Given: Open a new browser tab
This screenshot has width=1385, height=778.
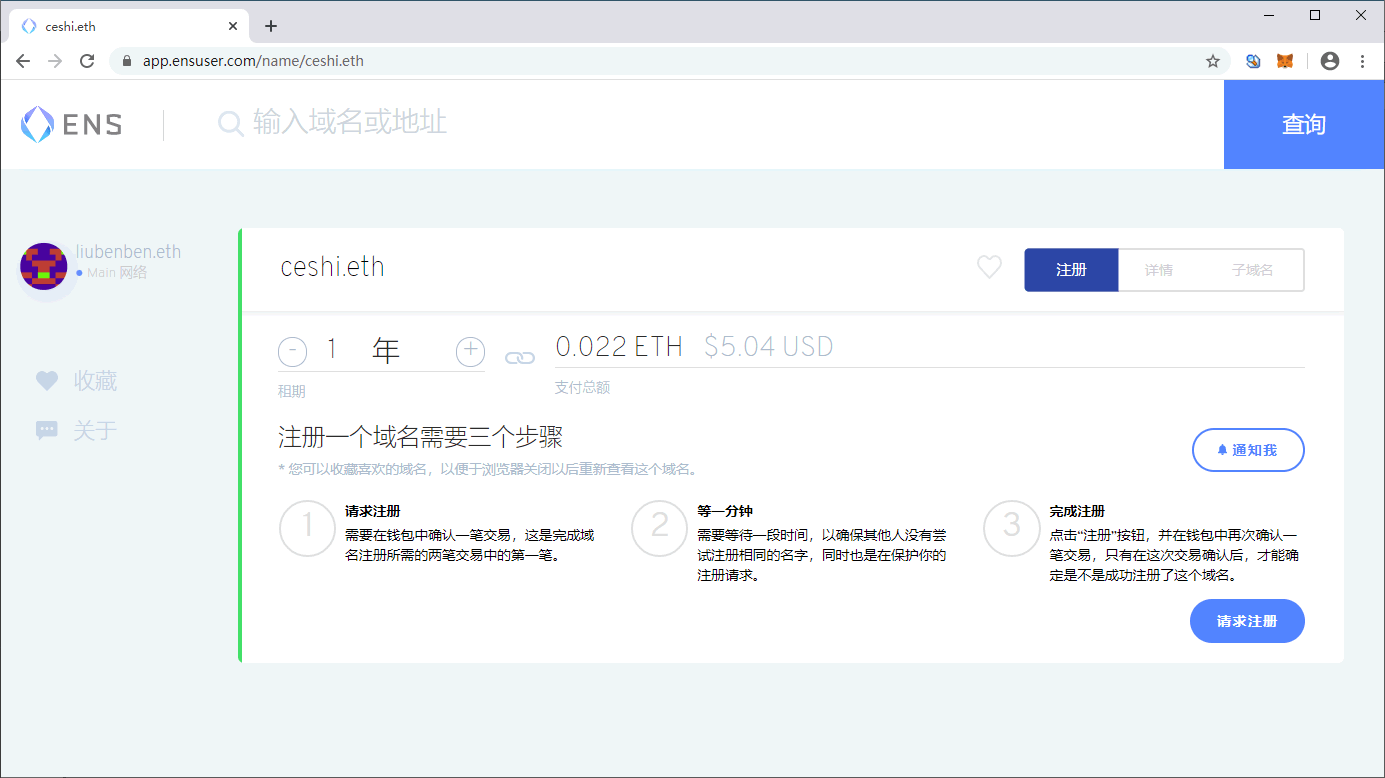Looking at the screenshot, I should click(270, 26).
